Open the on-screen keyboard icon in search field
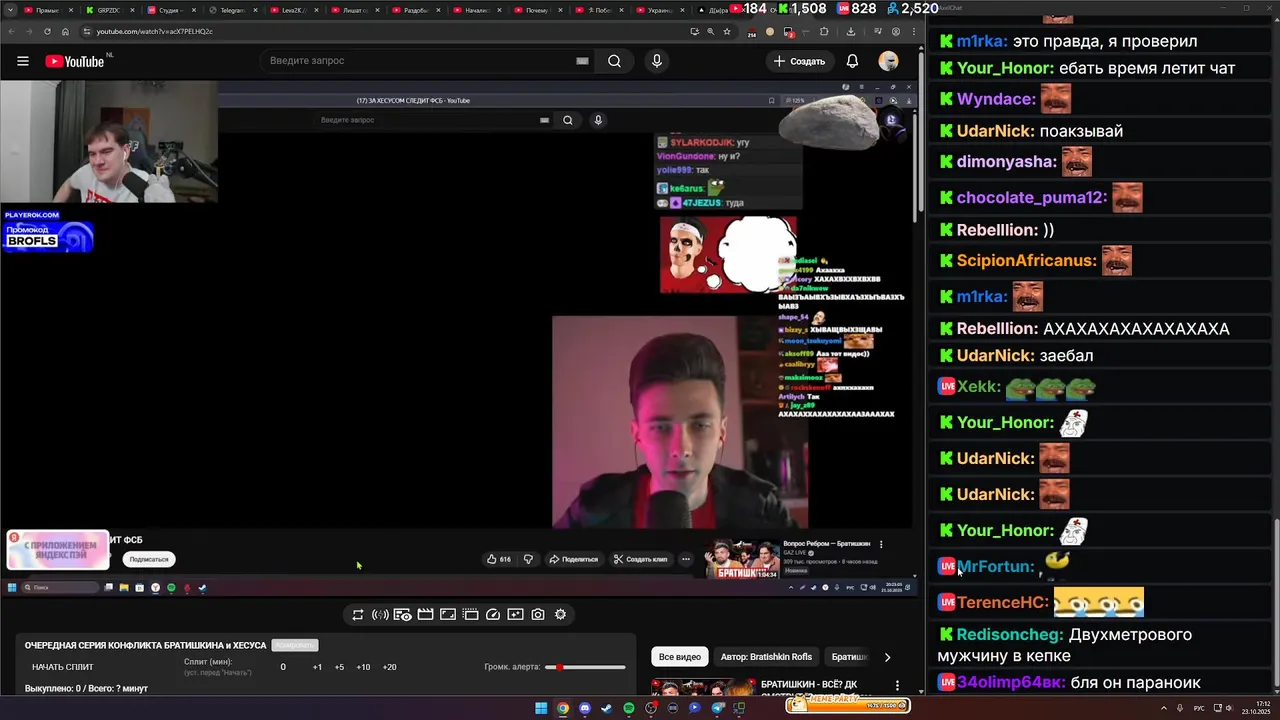The height and width of the screenshot is (720, 1280). (x=582, y=61)
